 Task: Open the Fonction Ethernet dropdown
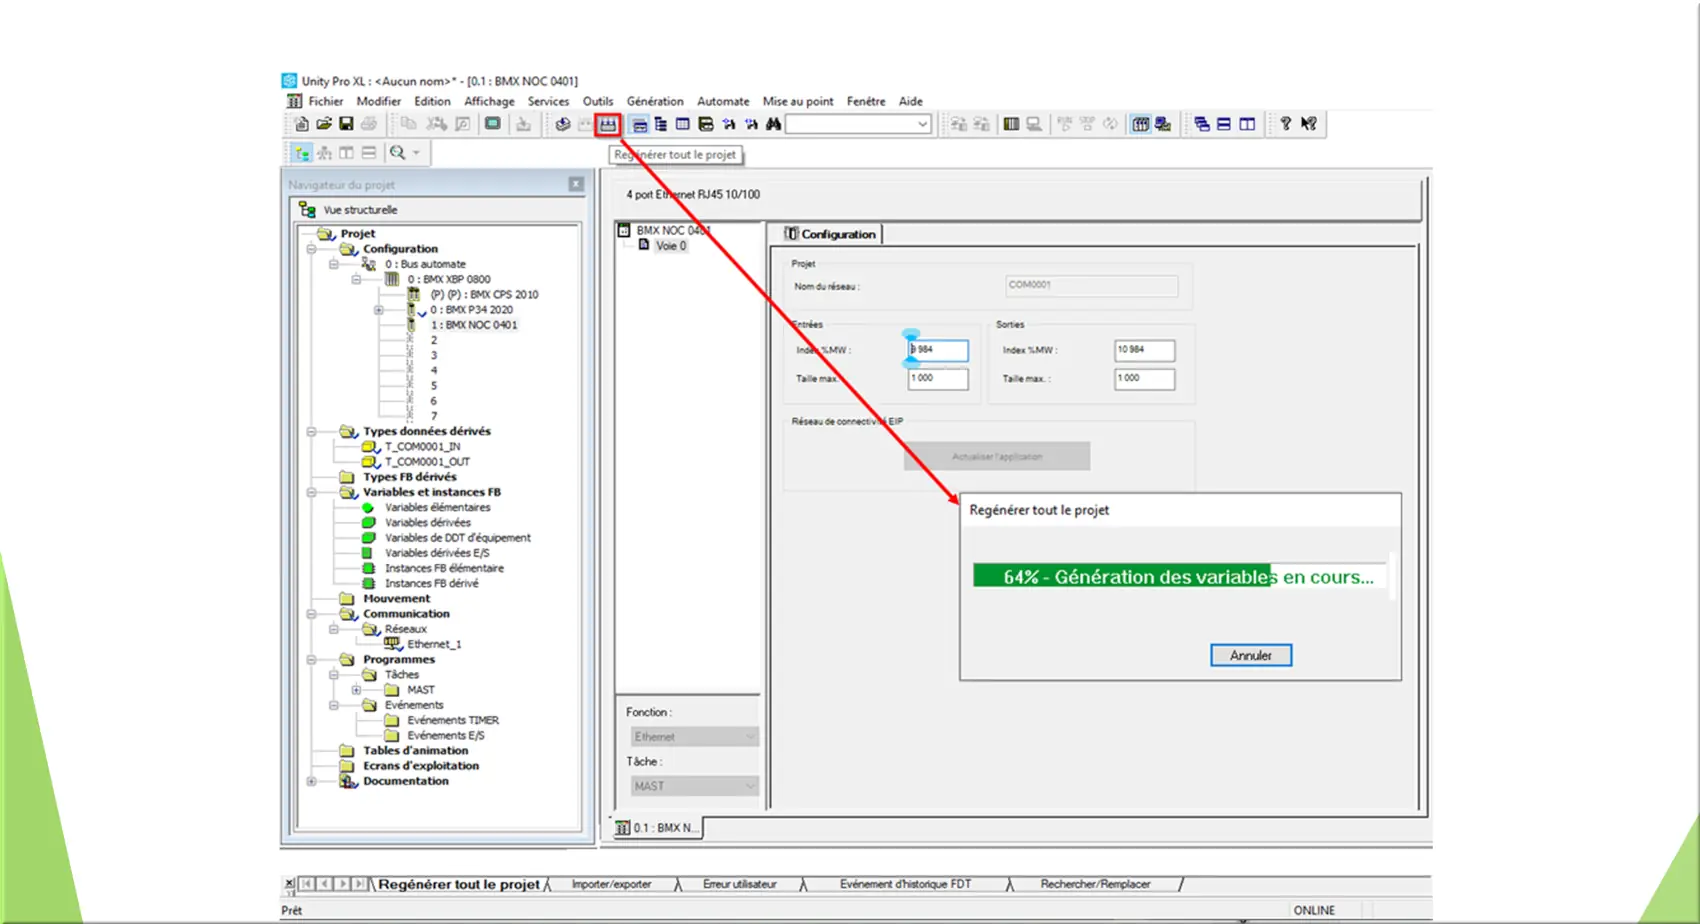coord(694,737)
